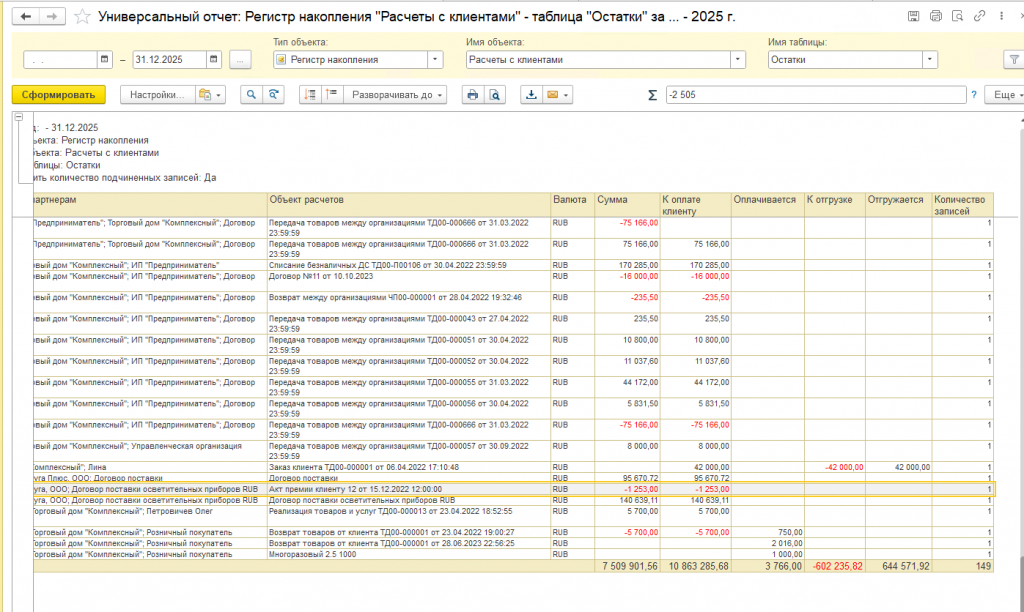
Task: Click the 'Настройки...' button
Action: (156, 94)
